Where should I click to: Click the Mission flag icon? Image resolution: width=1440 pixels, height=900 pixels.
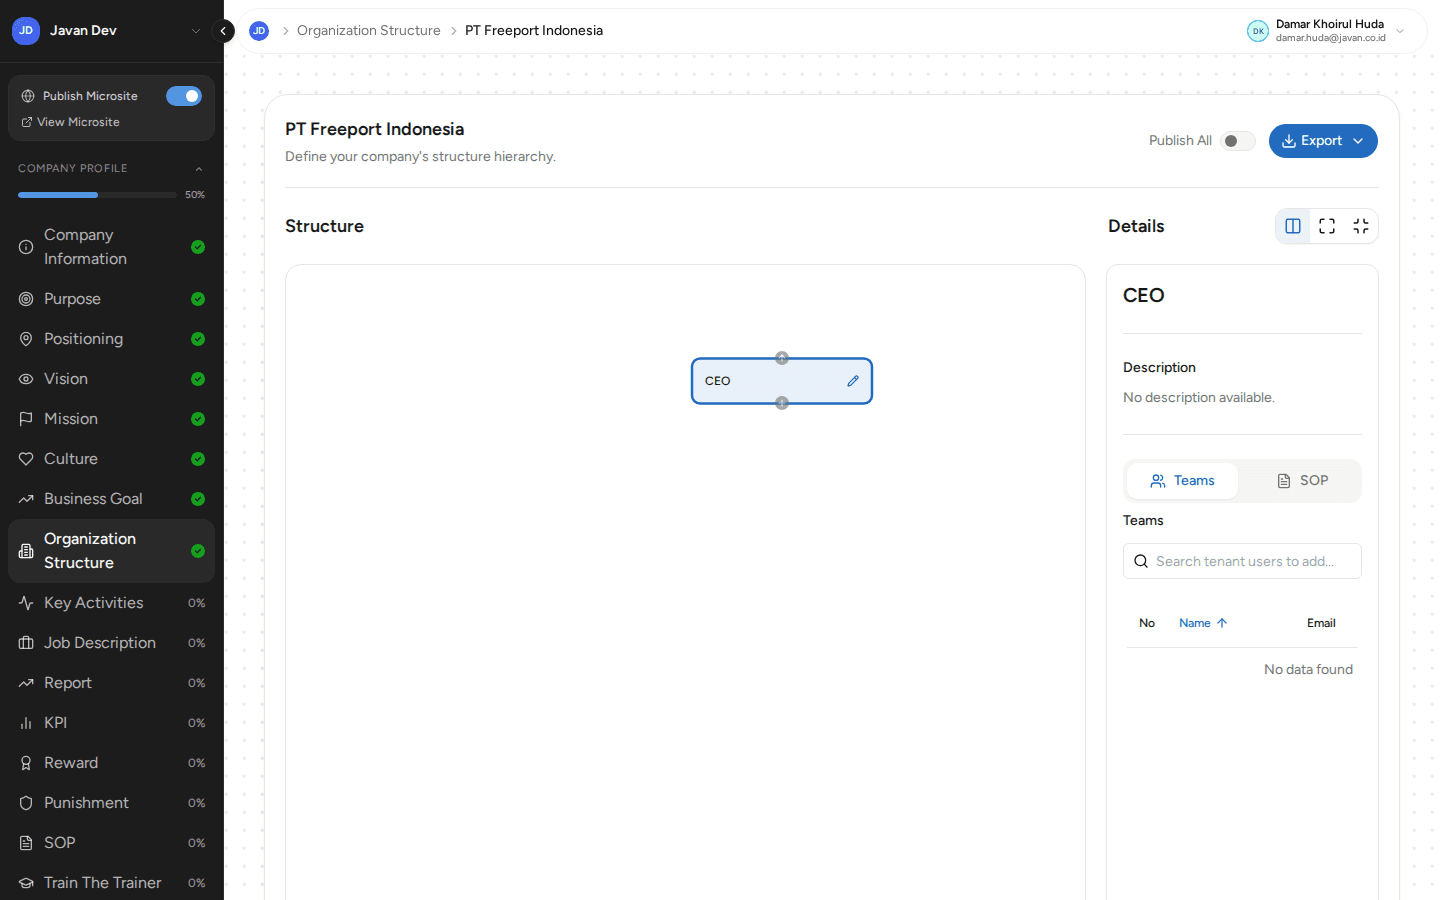[x=26, y=419]
